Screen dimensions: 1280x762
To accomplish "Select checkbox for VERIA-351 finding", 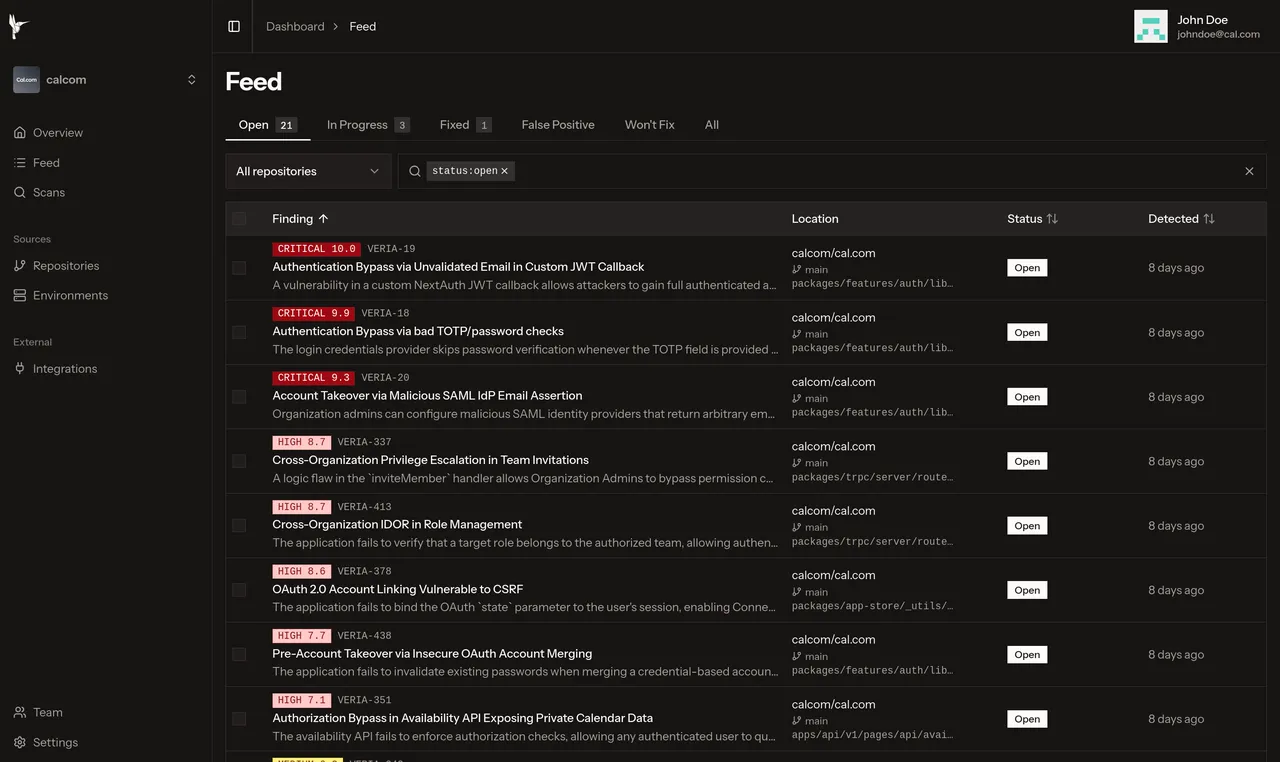I will click(x=239, y=719).
